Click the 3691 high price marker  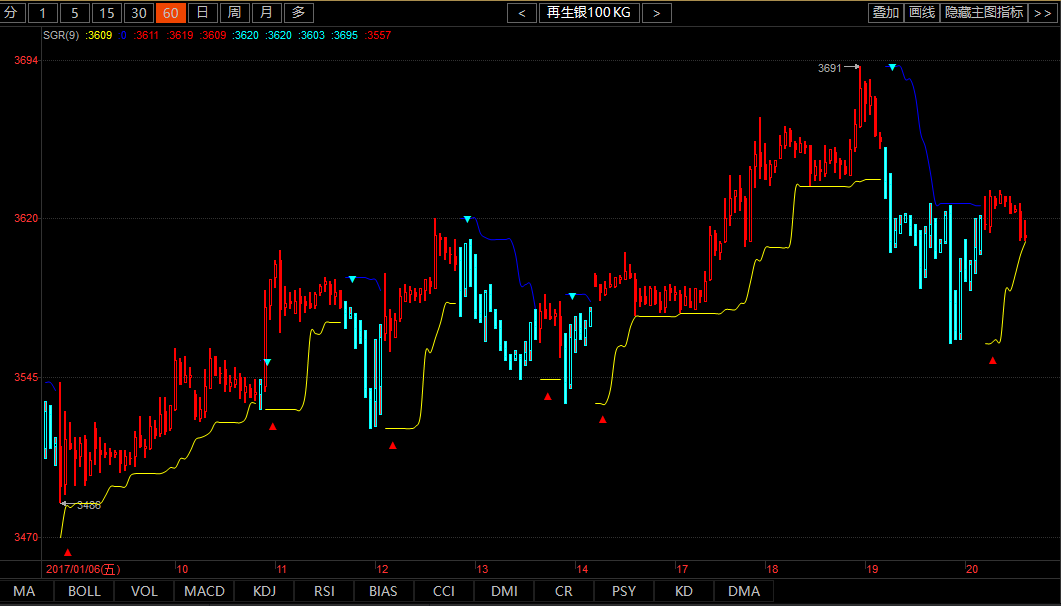click(x=830, y=68)
